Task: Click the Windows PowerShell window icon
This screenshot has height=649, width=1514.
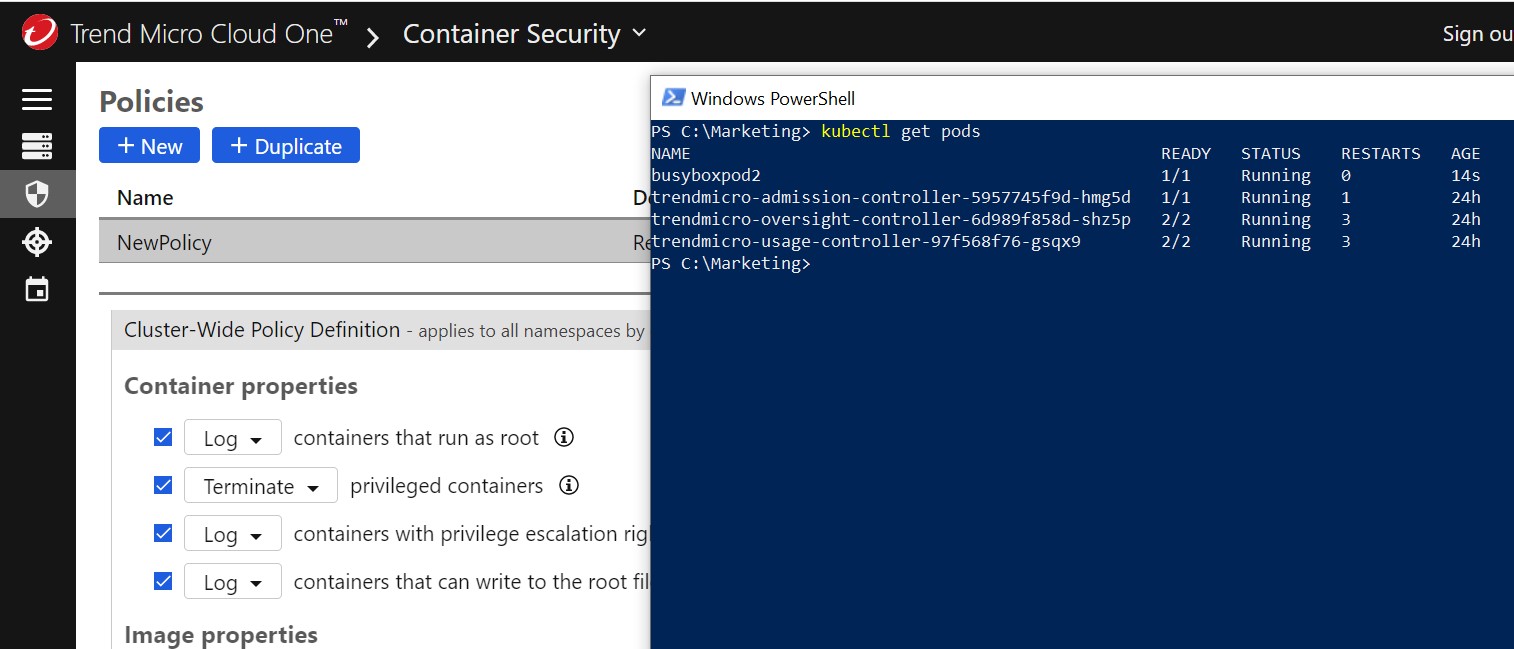Action: pos(673,97)
